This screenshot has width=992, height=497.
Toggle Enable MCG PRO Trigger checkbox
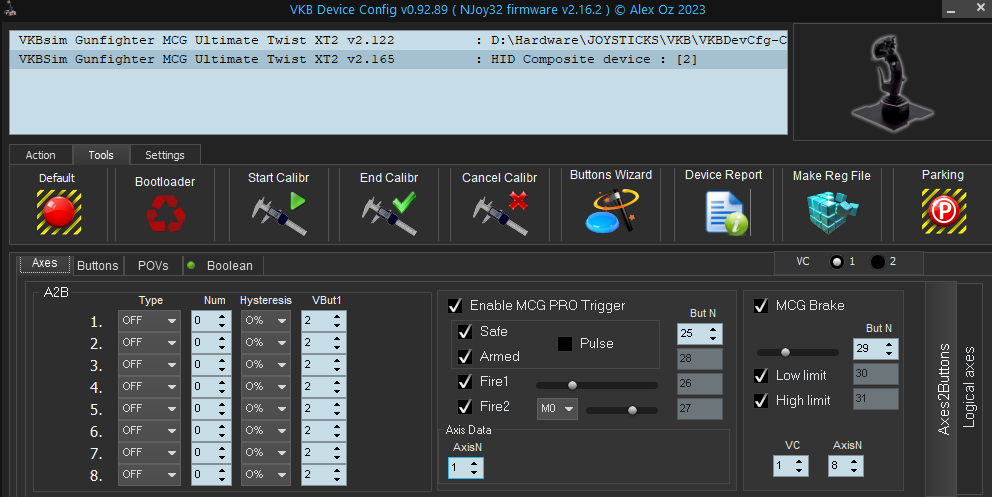[455, 306]
